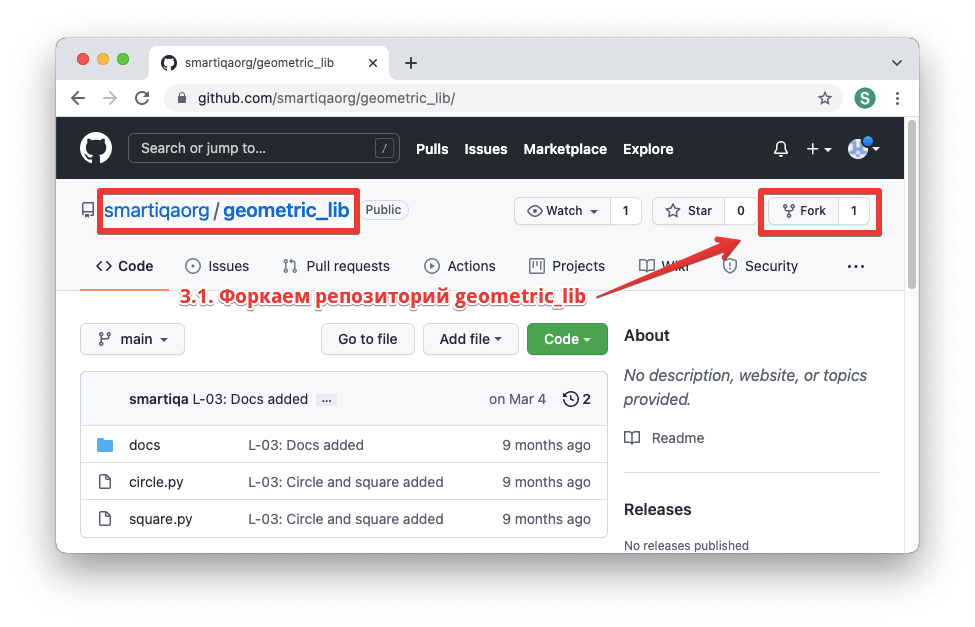The width and height of the screenshot is (975, 627).
Task: Expand the commit message ellipsis
Action: (325, 398)
